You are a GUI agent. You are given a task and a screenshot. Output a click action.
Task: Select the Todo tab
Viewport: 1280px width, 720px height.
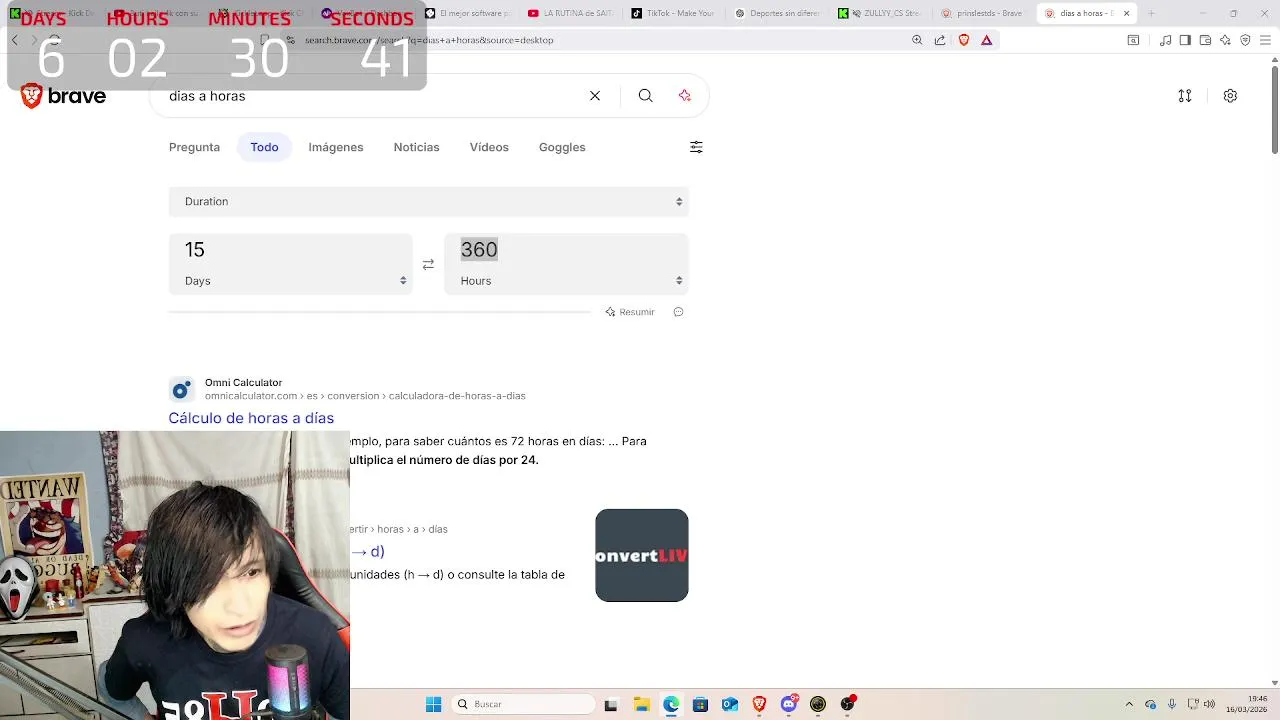click(264, 147)
